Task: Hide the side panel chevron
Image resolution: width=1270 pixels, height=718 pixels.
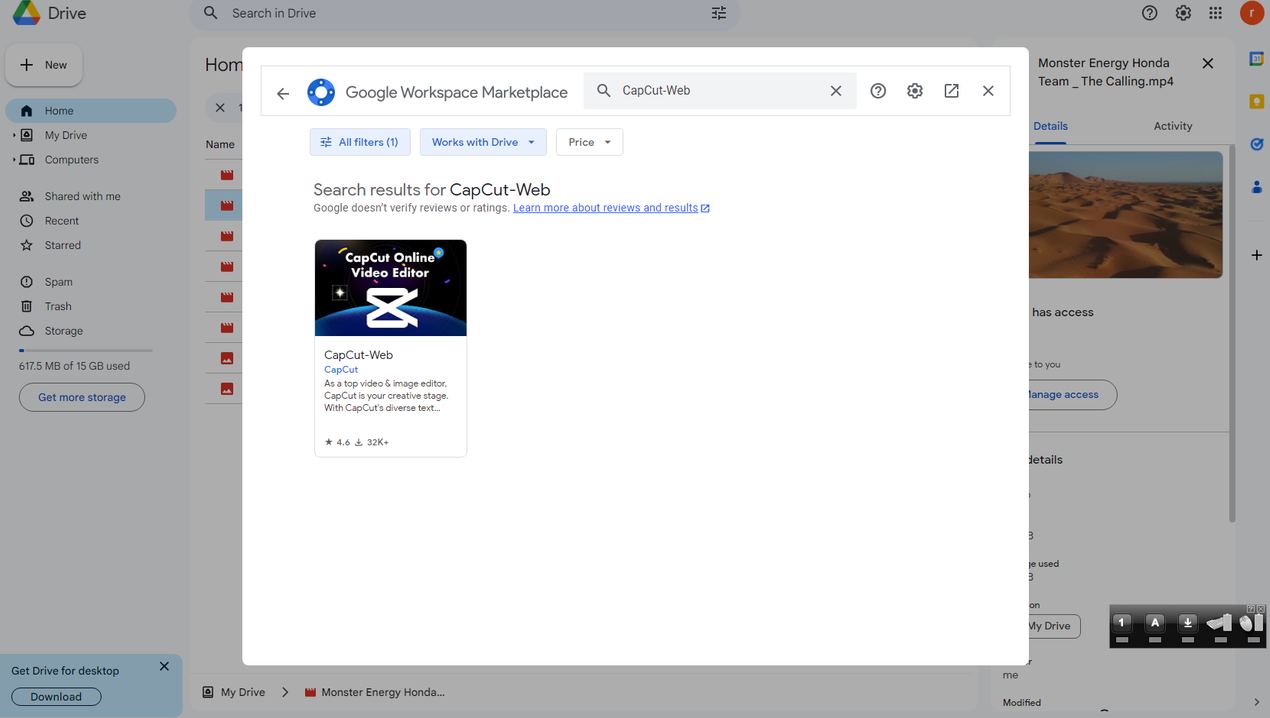Action: click(x=1257, y=702)
